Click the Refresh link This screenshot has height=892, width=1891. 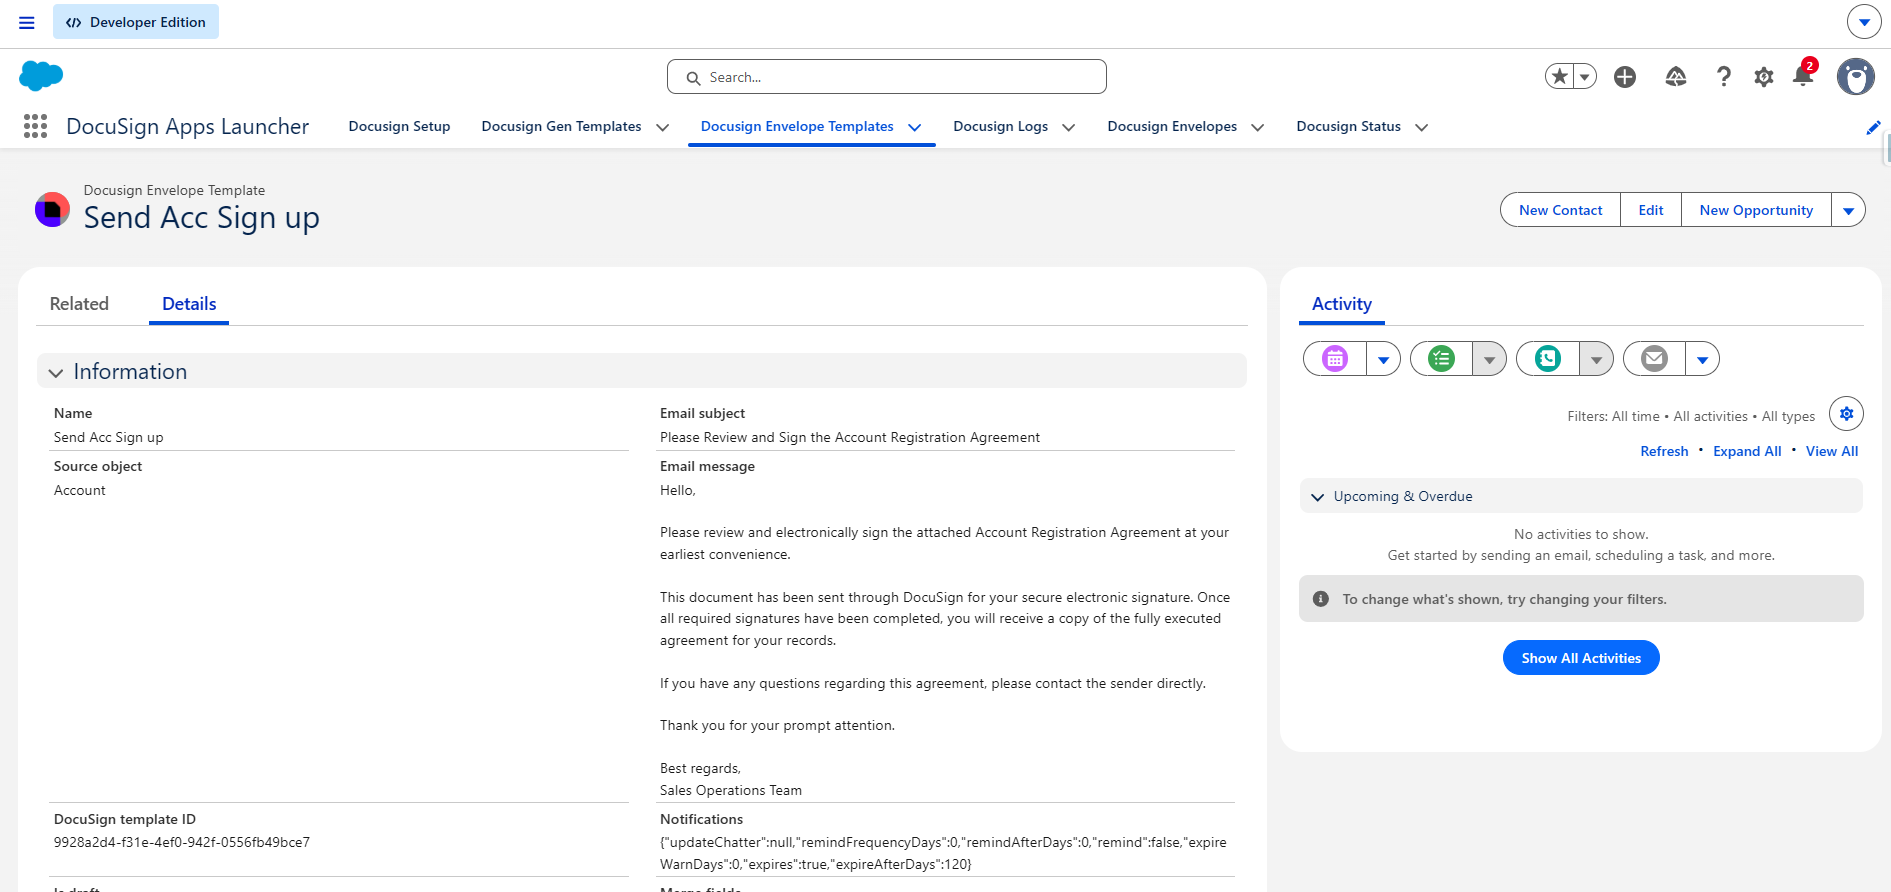(1664, 451)
